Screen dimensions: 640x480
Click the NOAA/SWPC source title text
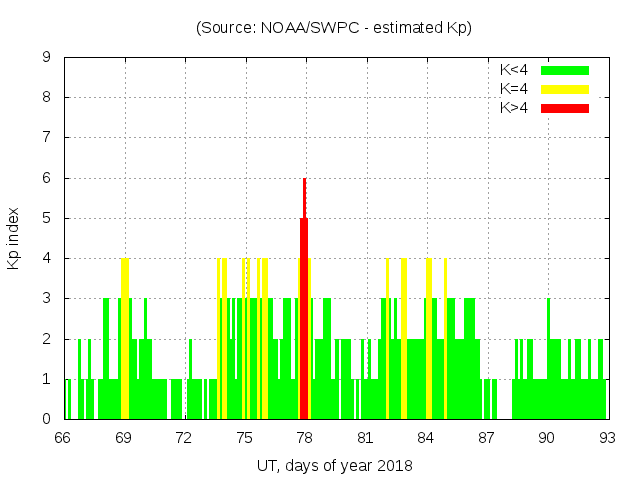pos(334,28)
